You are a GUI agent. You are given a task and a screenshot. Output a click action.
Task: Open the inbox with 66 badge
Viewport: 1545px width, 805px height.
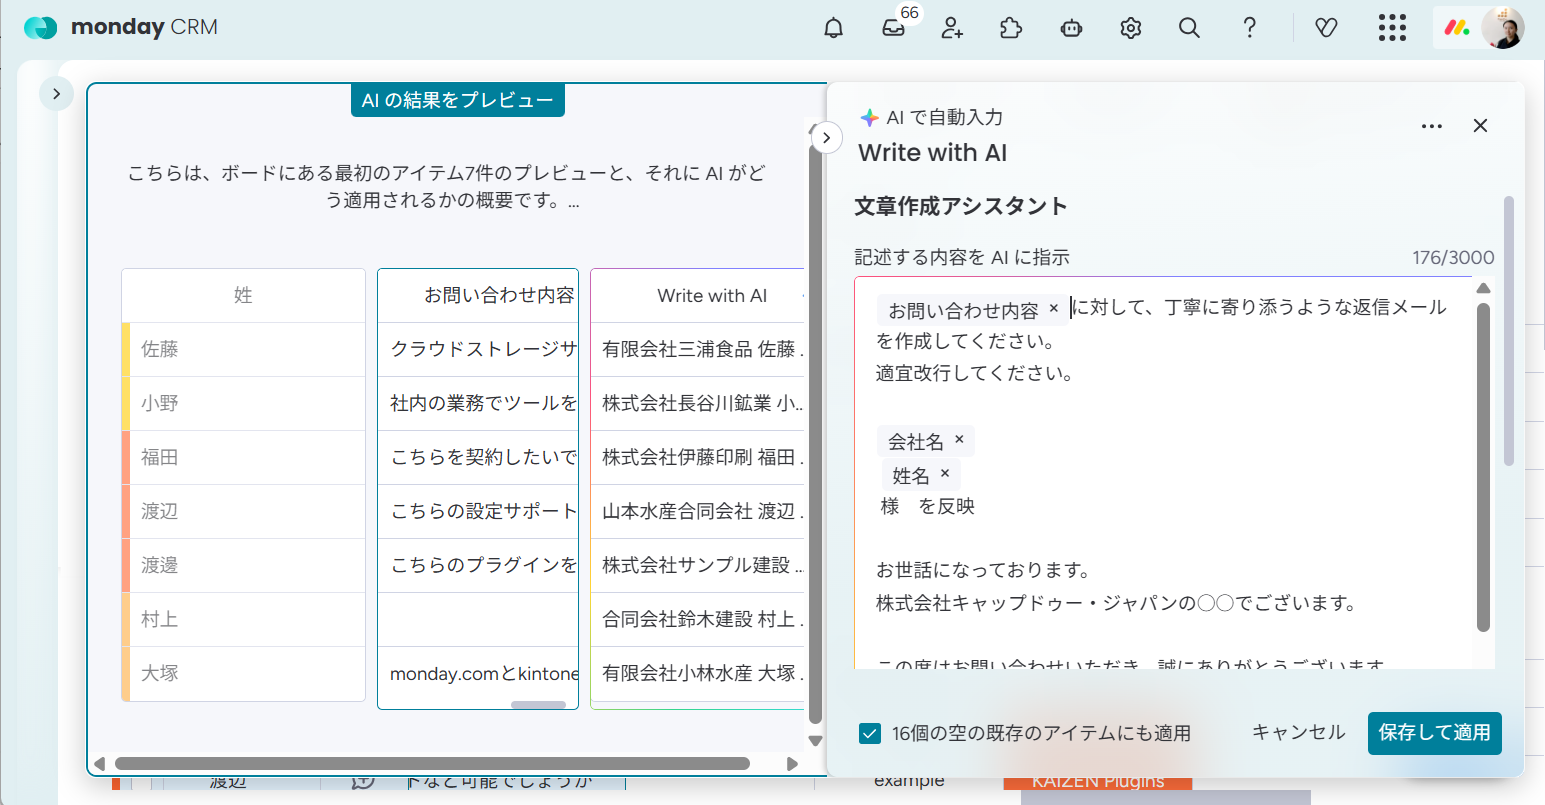pos(893,28)
